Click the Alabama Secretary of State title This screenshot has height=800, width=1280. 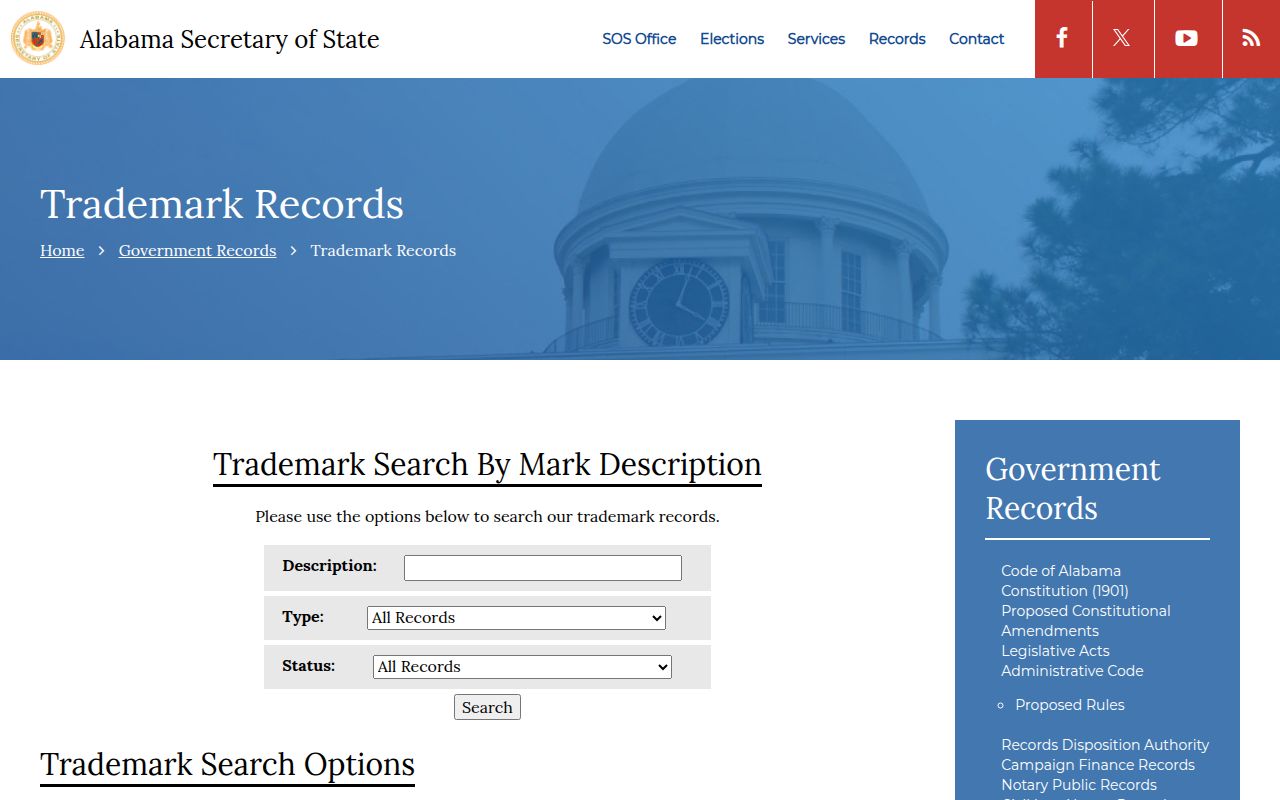pos(229,39)
